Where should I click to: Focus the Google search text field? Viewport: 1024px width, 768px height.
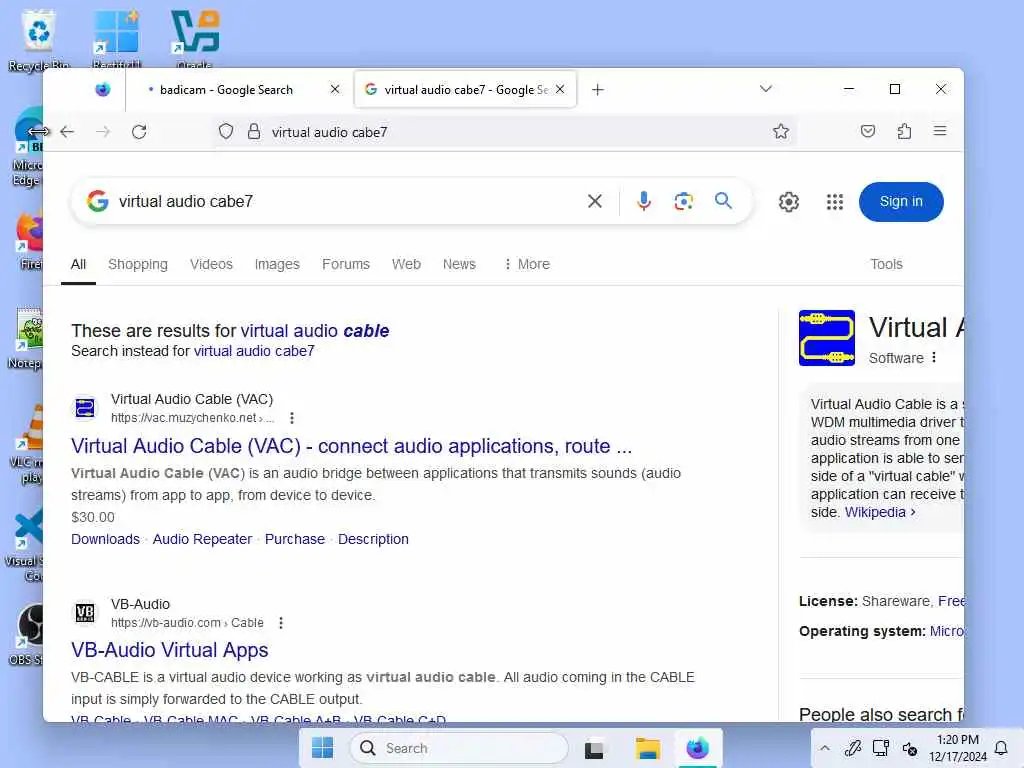click(346, 201)
